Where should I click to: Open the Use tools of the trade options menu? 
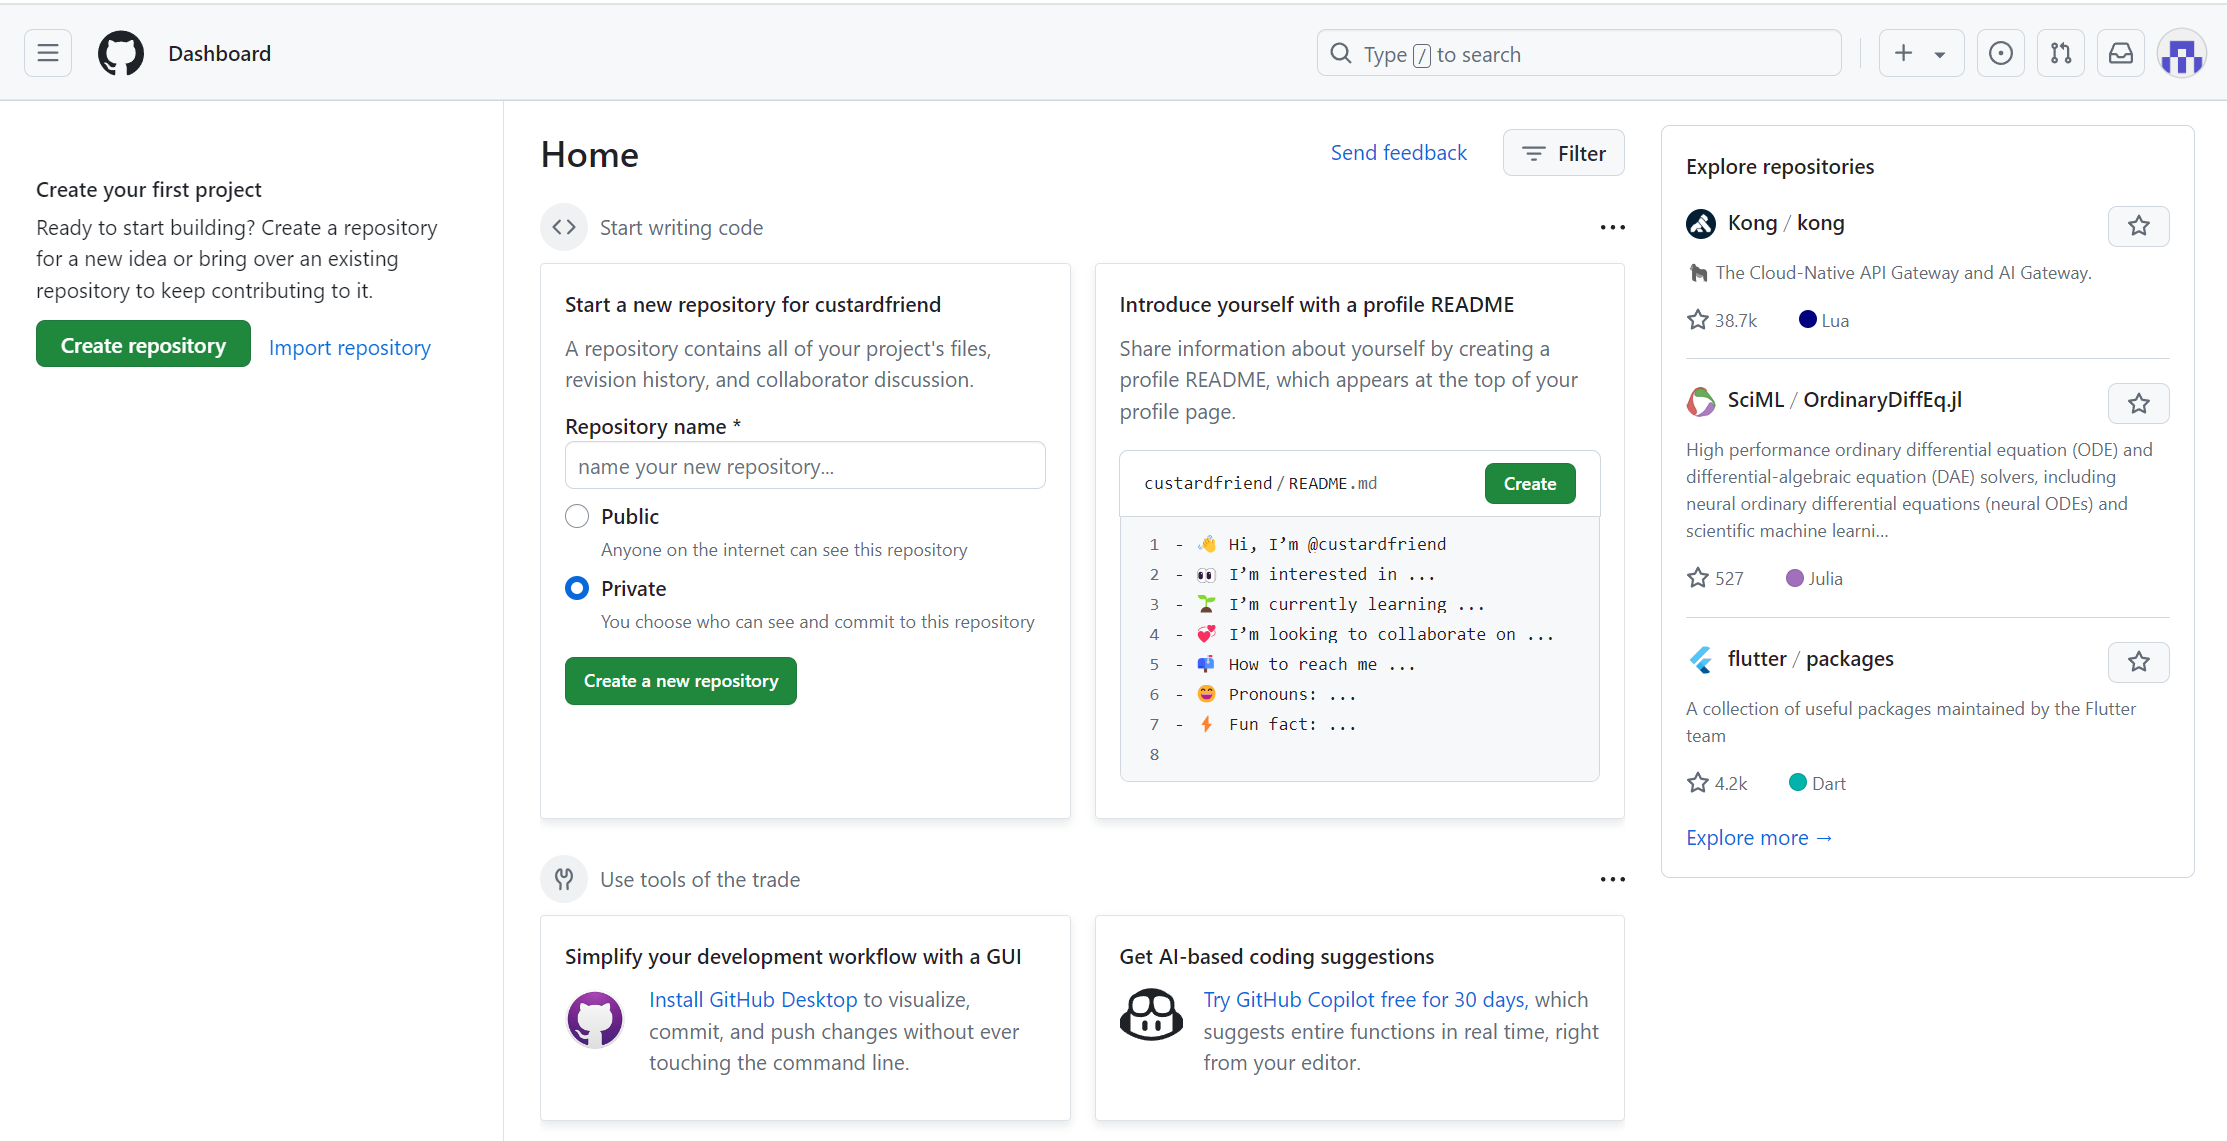pyautogui.click(x=1612, y=879)
